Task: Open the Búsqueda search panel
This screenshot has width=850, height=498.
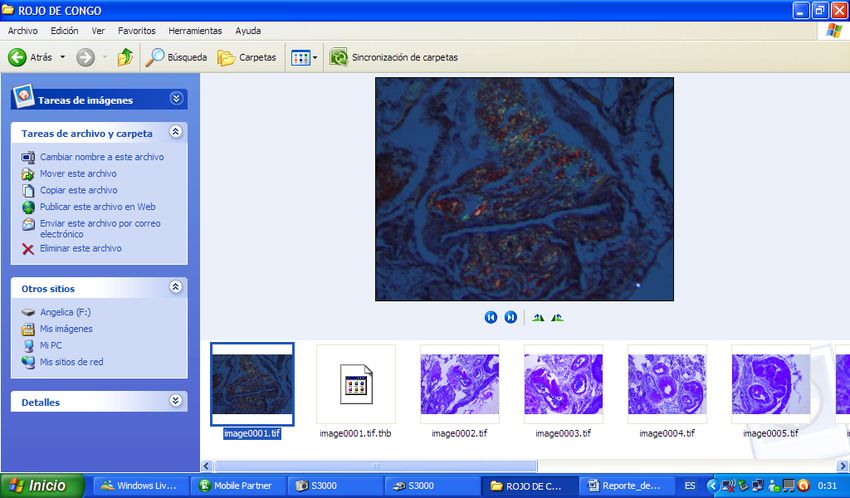Action: pyautogui.click(x=176, y=58)
